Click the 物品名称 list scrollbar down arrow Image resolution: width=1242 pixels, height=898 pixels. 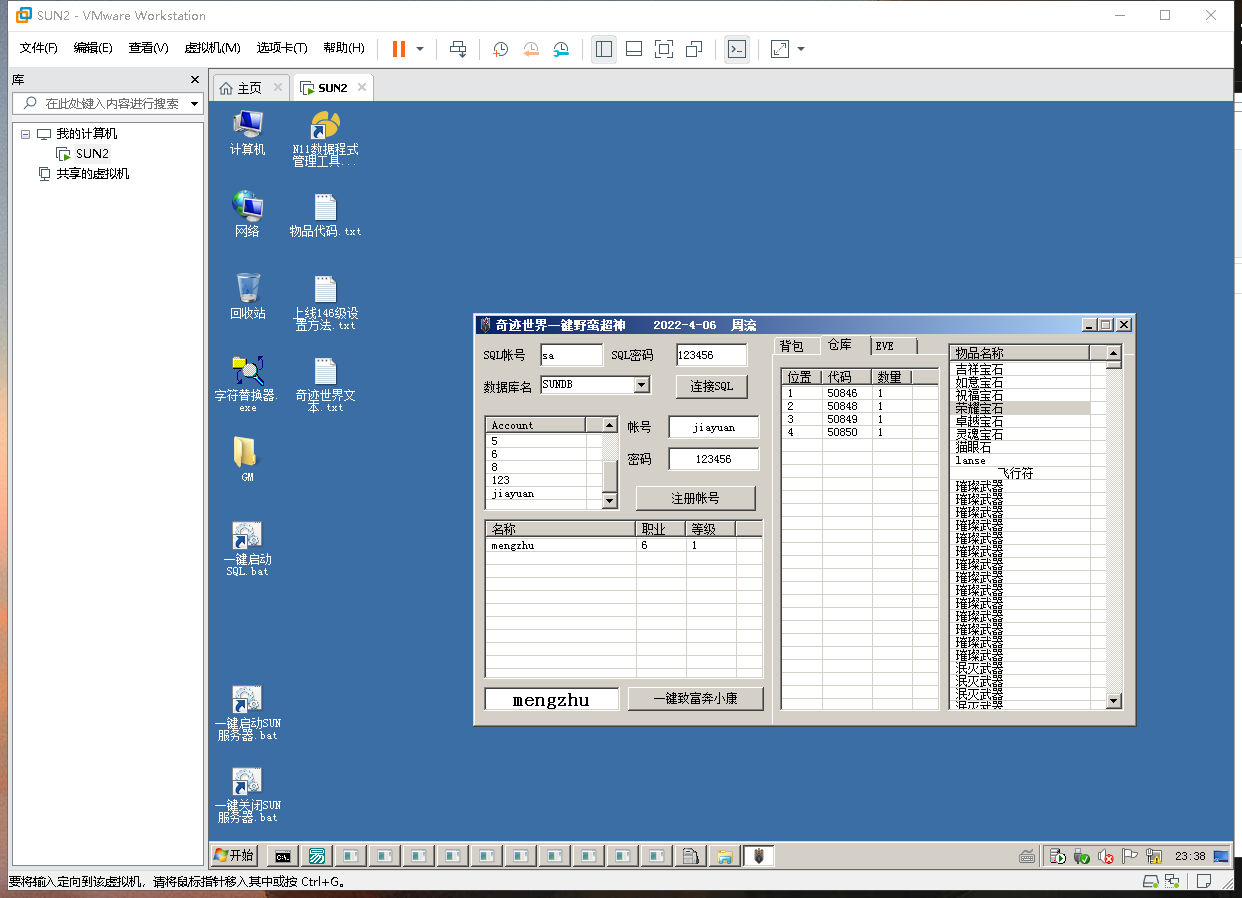(1114, 702)
